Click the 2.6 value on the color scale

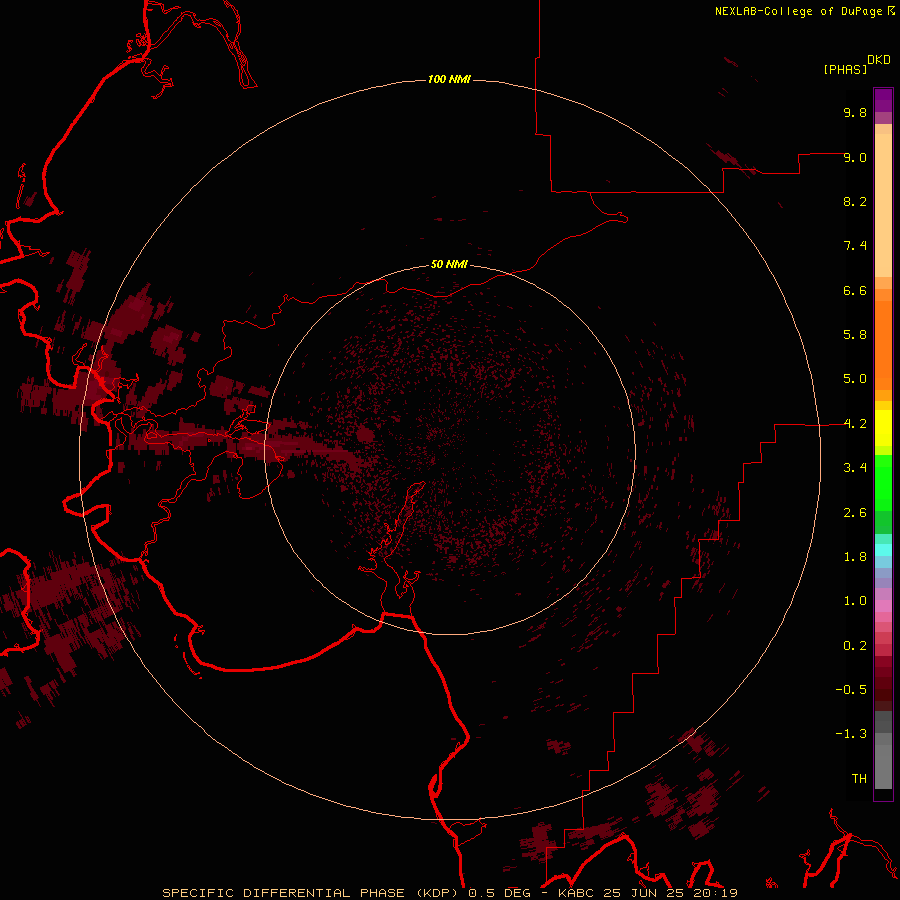tap(855, 513)
